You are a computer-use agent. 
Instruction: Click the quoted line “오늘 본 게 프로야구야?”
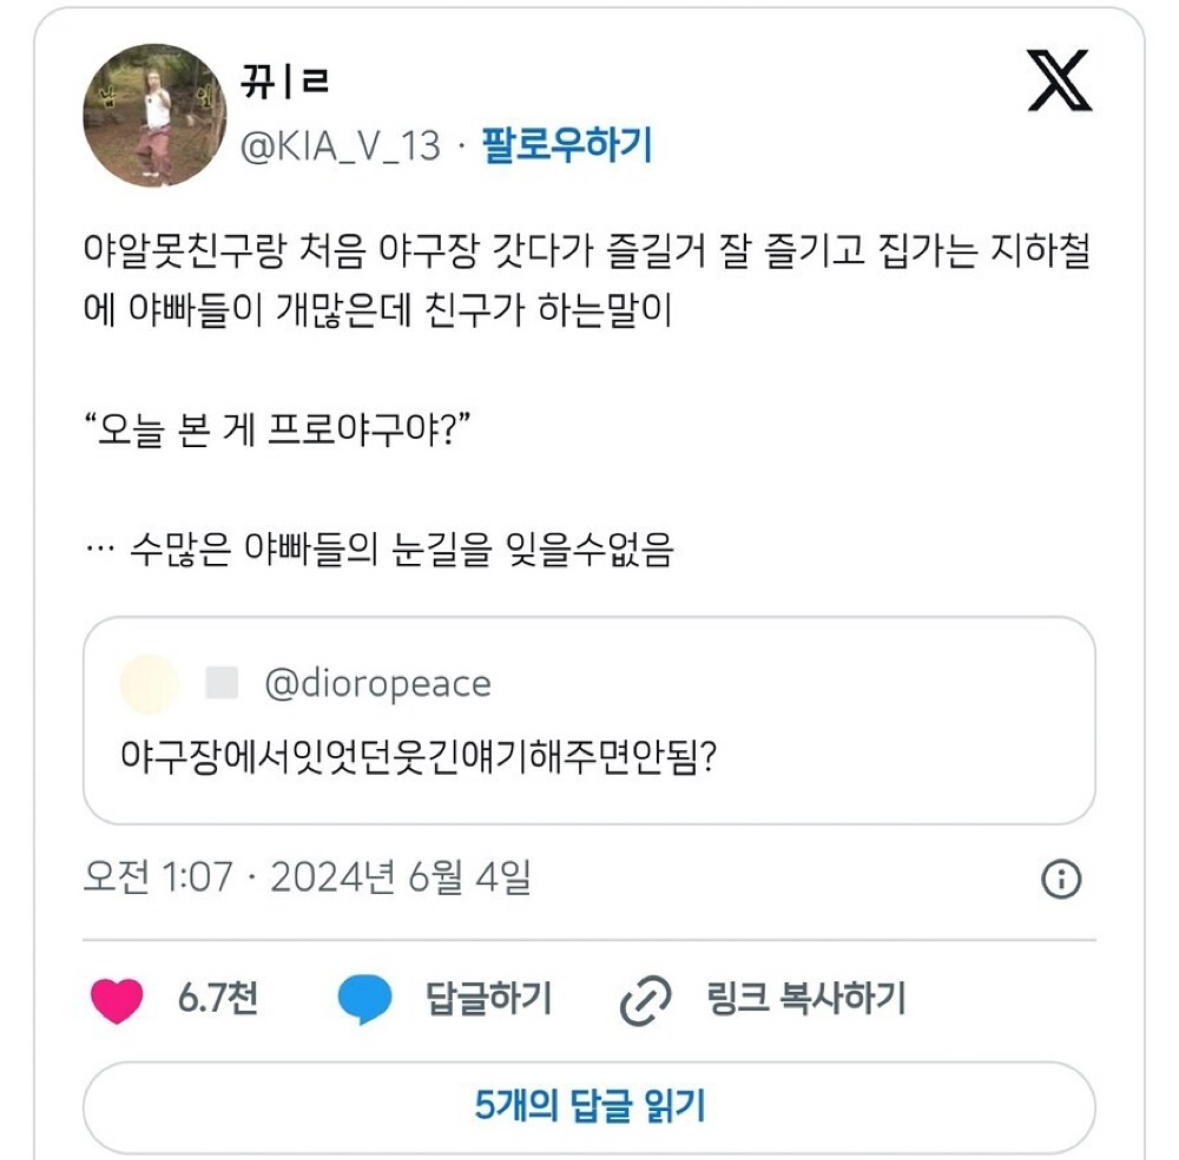coord(277,431)
